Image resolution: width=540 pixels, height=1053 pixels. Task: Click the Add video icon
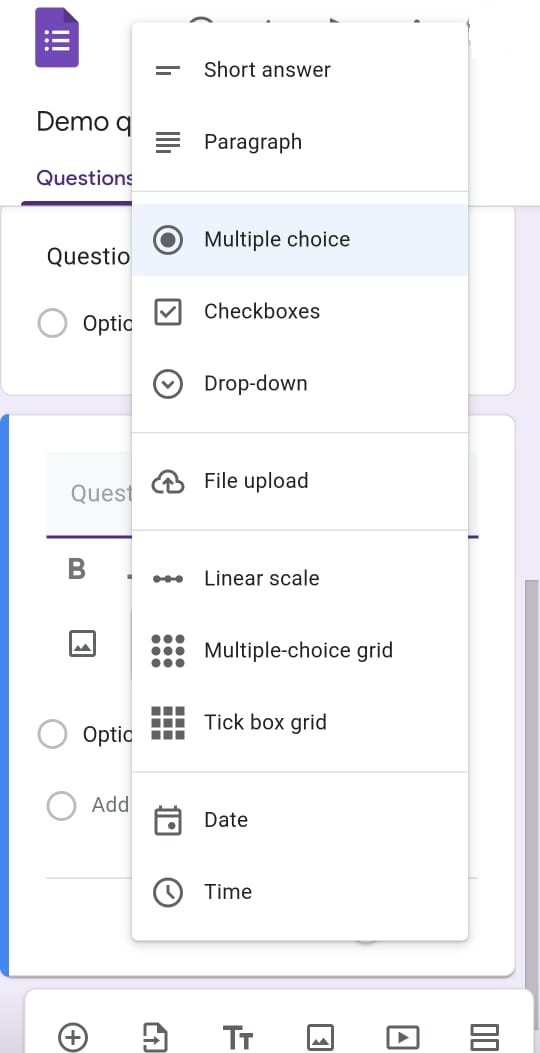(x=403, y=1038)
